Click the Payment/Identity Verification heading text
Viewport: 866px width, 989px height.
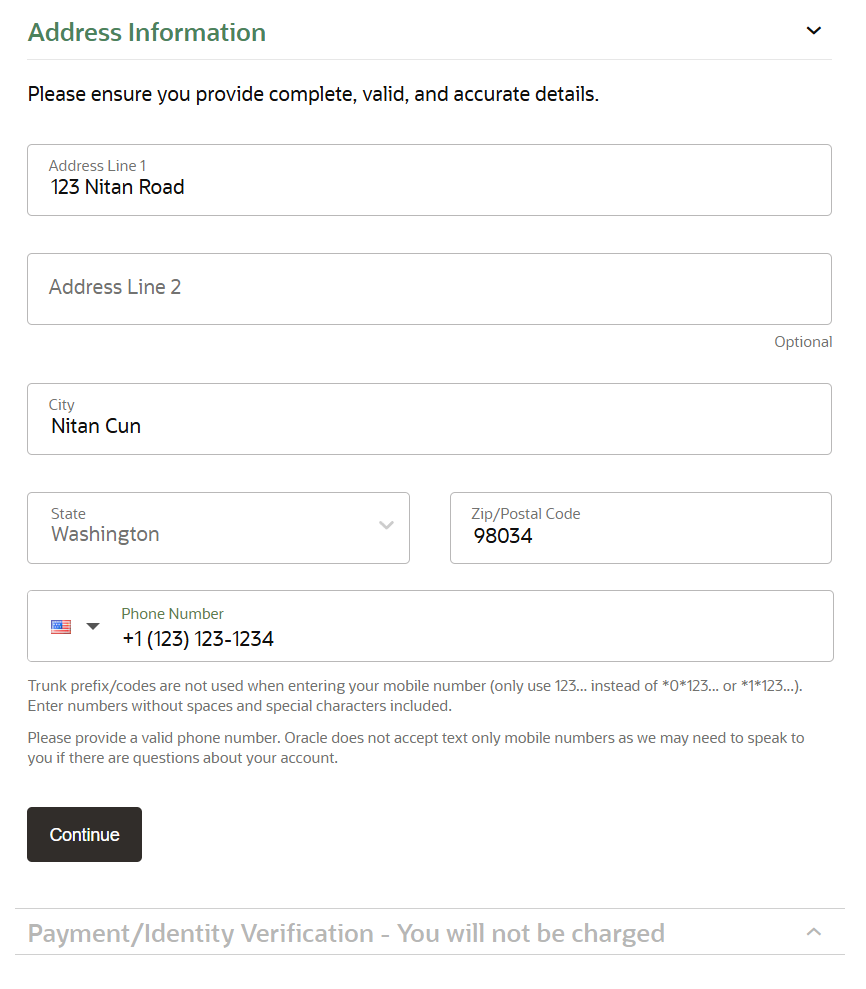346,933
